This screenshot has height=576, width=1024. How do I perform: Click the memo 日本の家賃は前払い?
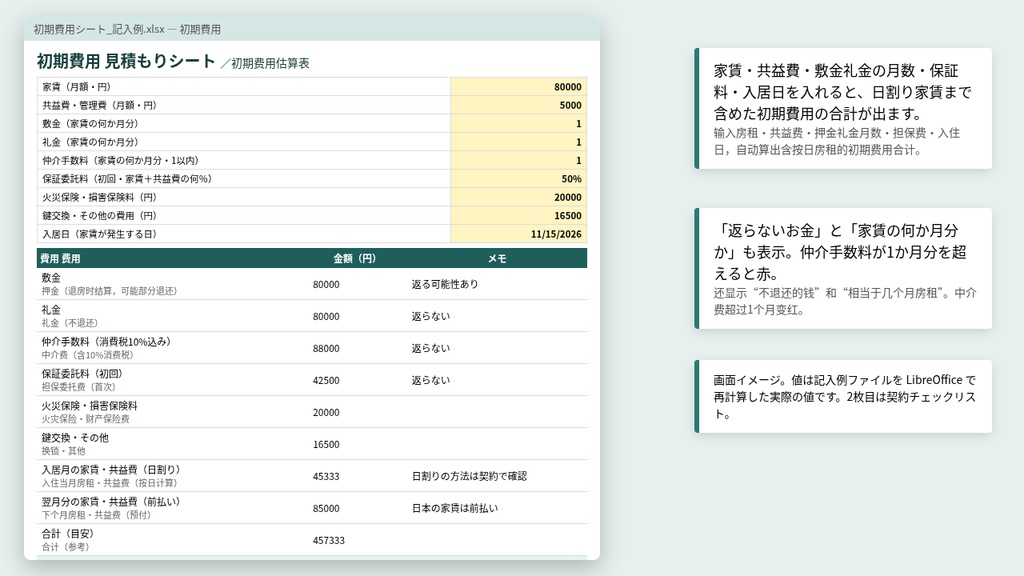tap(455, 509)
